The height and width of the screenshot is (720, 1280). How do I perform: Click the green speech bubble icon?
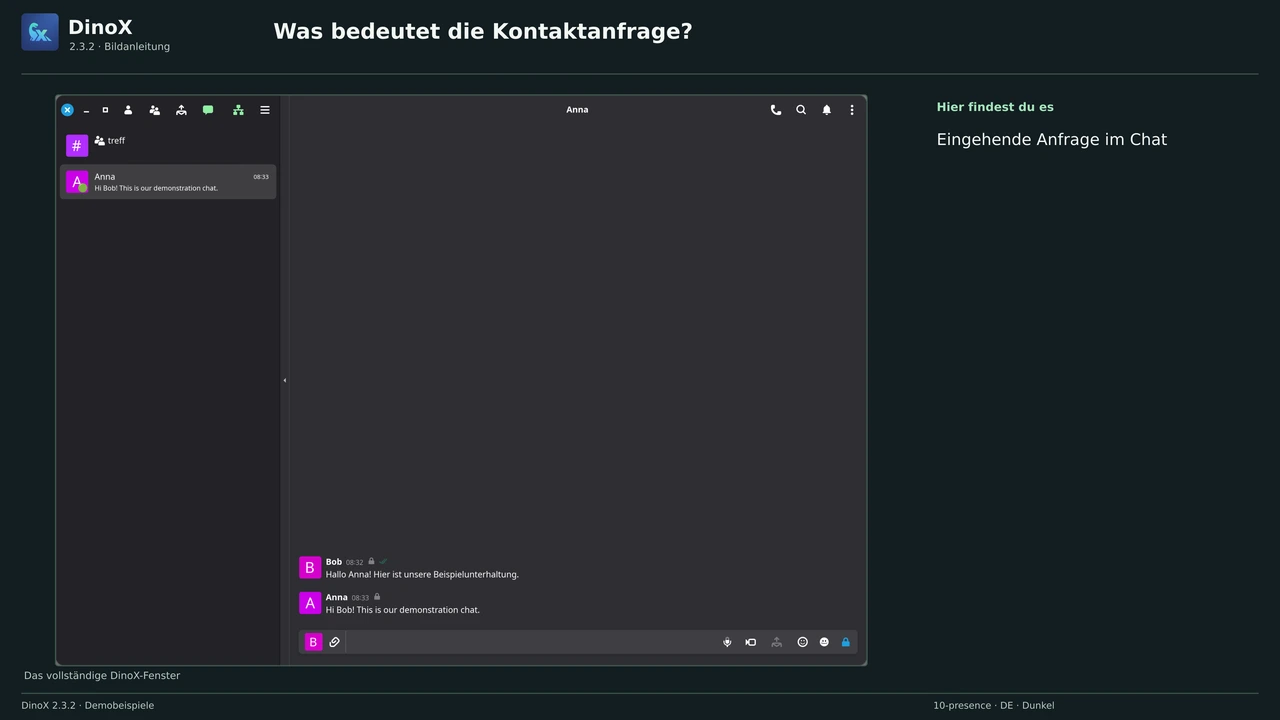tap(208, 110)
